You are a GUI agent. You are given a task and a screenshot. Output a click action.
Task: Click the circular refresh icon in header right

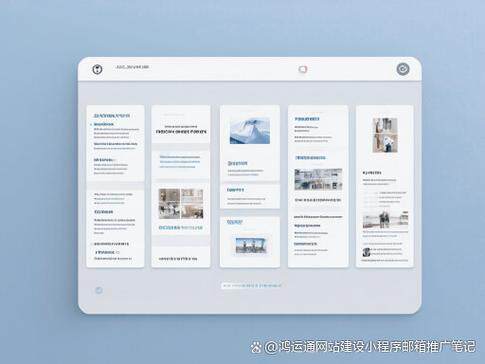[x=403, y=69]
